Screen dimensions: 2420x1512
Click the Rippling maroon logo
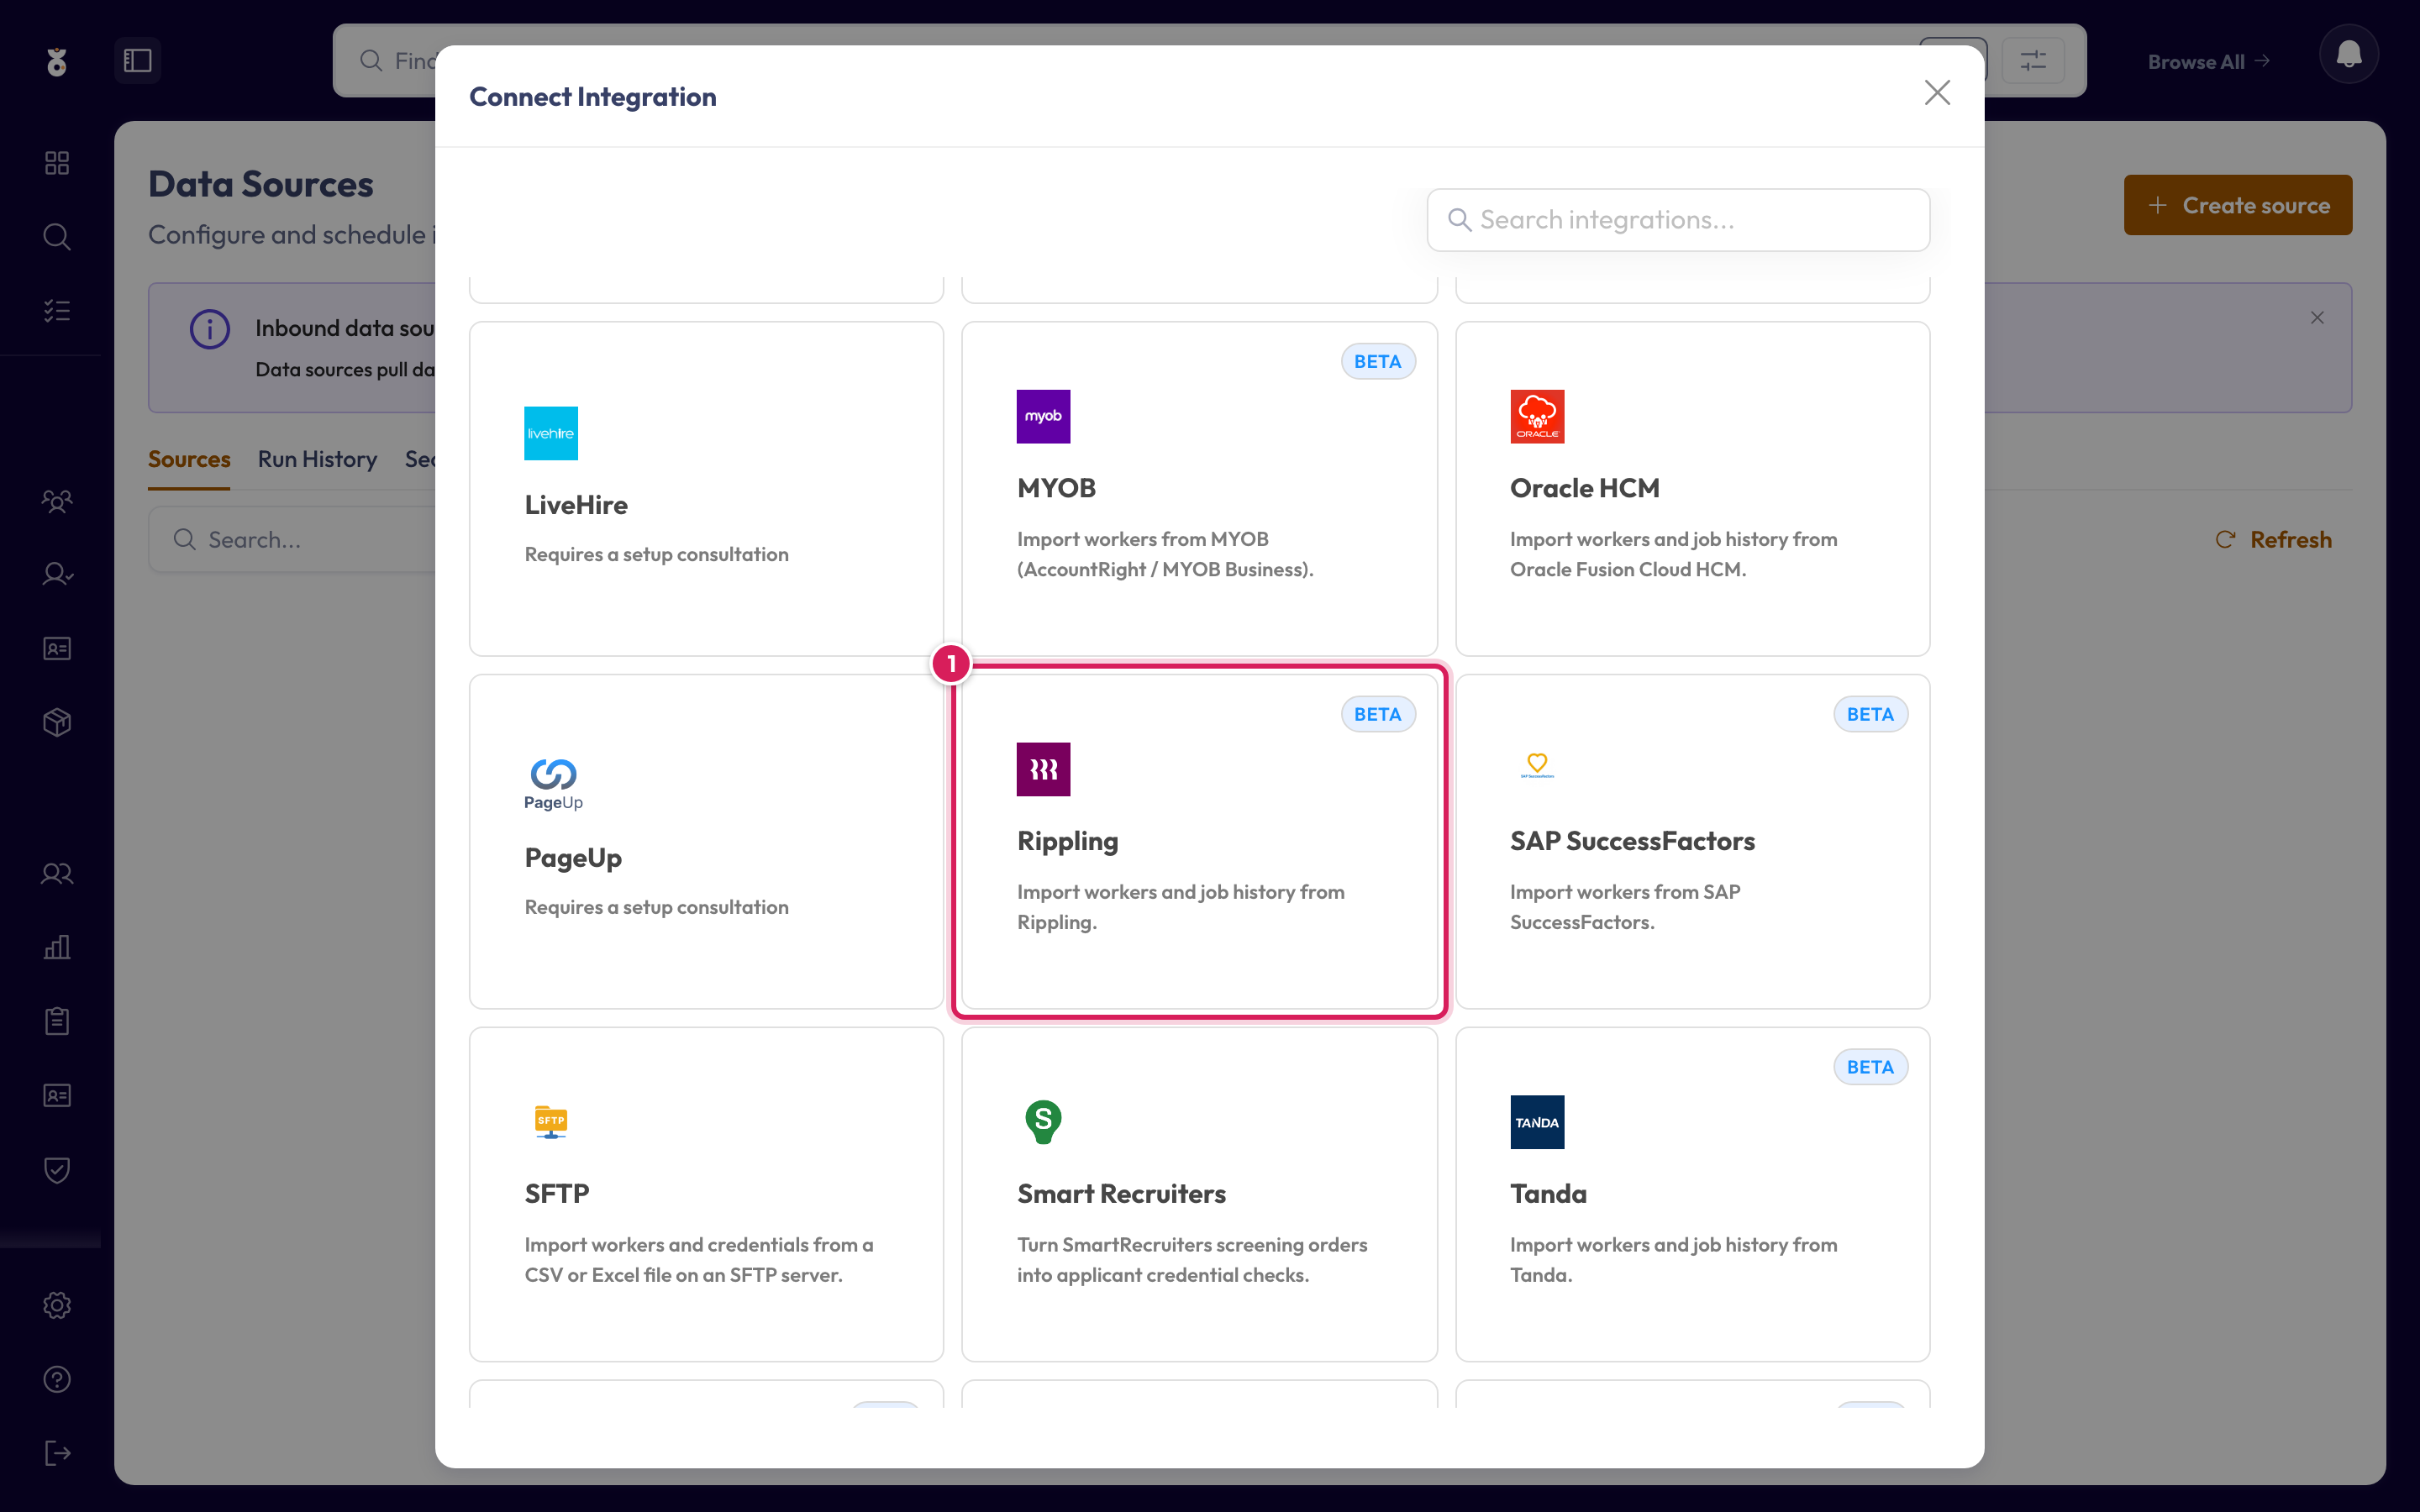(x=1043, y=769)
